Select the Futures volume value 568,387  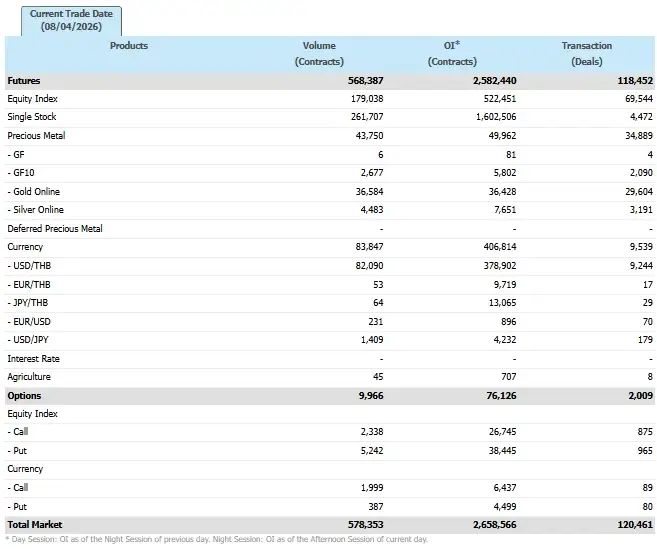point(362,80)
